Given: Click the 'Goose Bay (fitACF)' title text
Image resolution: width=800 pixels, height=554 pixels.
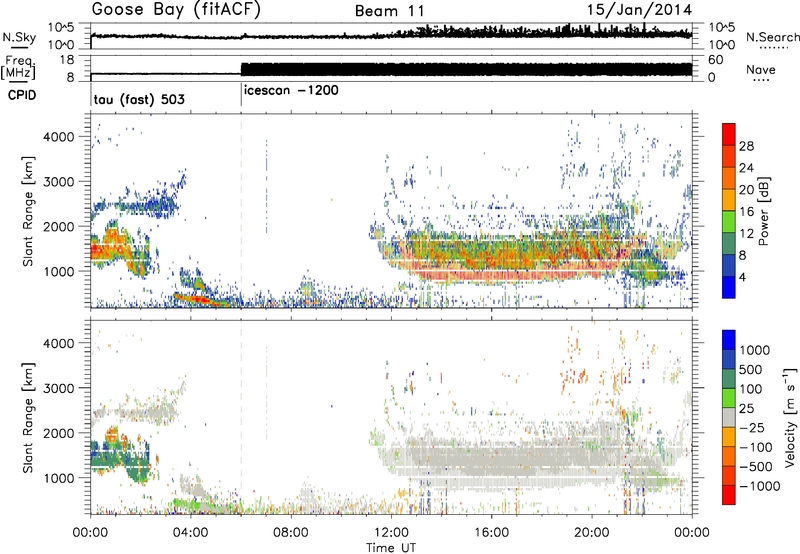Looking at the screenshot, I should (x=176, y=10).
